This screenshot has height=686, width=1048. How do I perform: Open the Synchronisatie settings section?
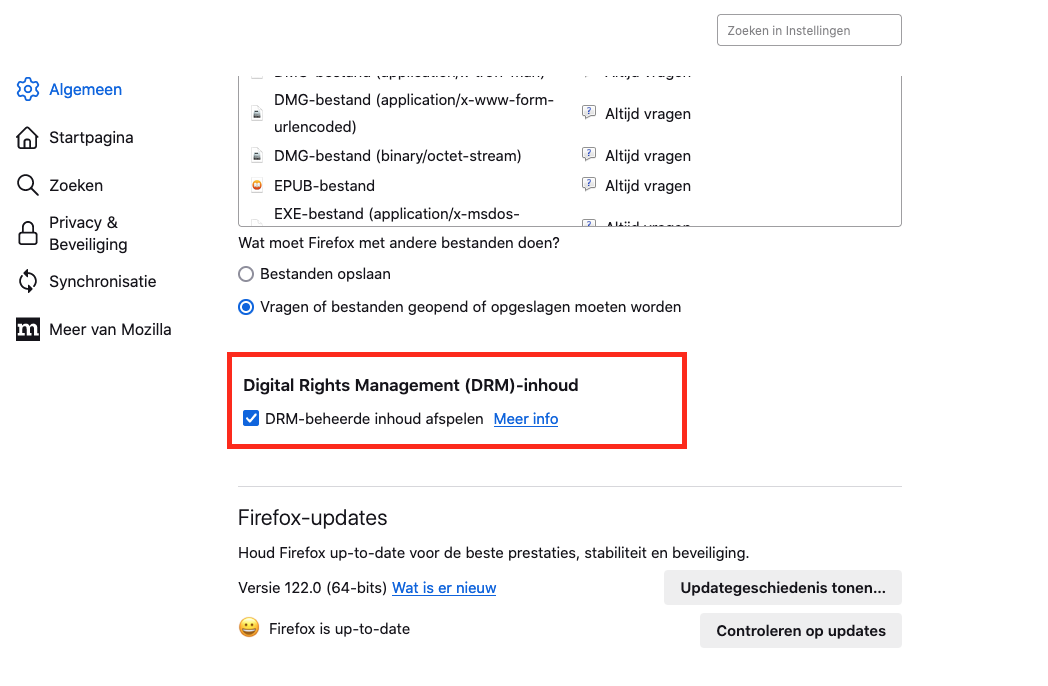(102, 282)
